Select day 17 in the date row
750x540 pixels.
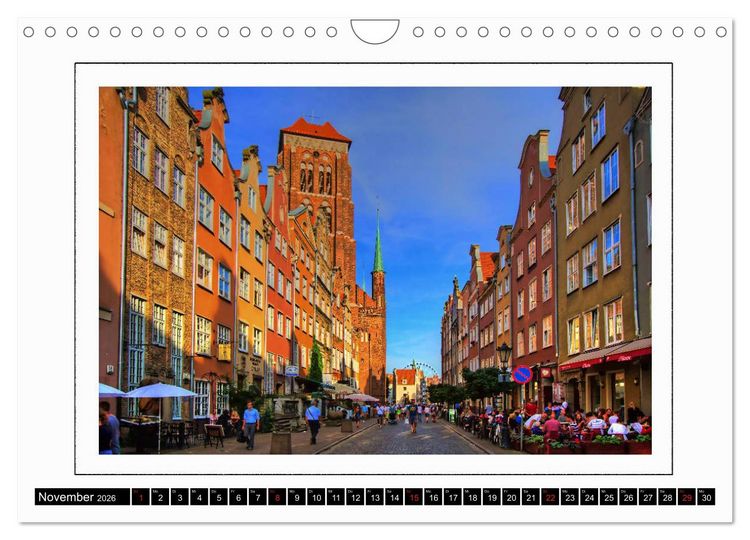pyautogui.click(x=453, y=496)
